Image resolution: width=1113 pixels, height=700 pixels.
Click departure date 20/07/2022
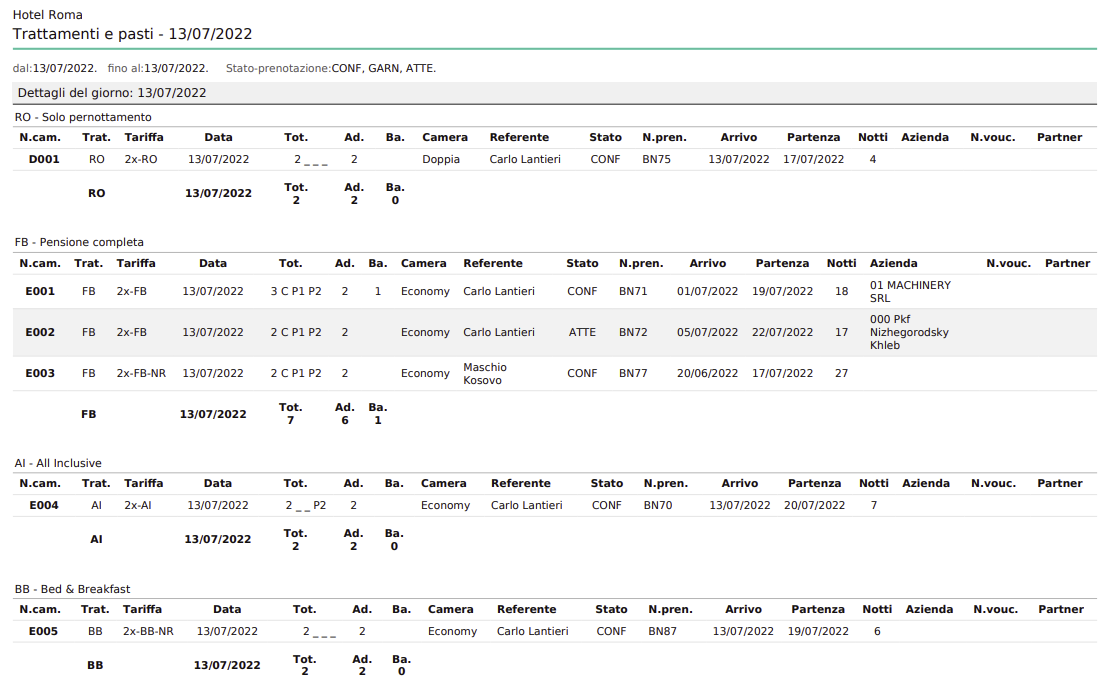coord(814,506)
